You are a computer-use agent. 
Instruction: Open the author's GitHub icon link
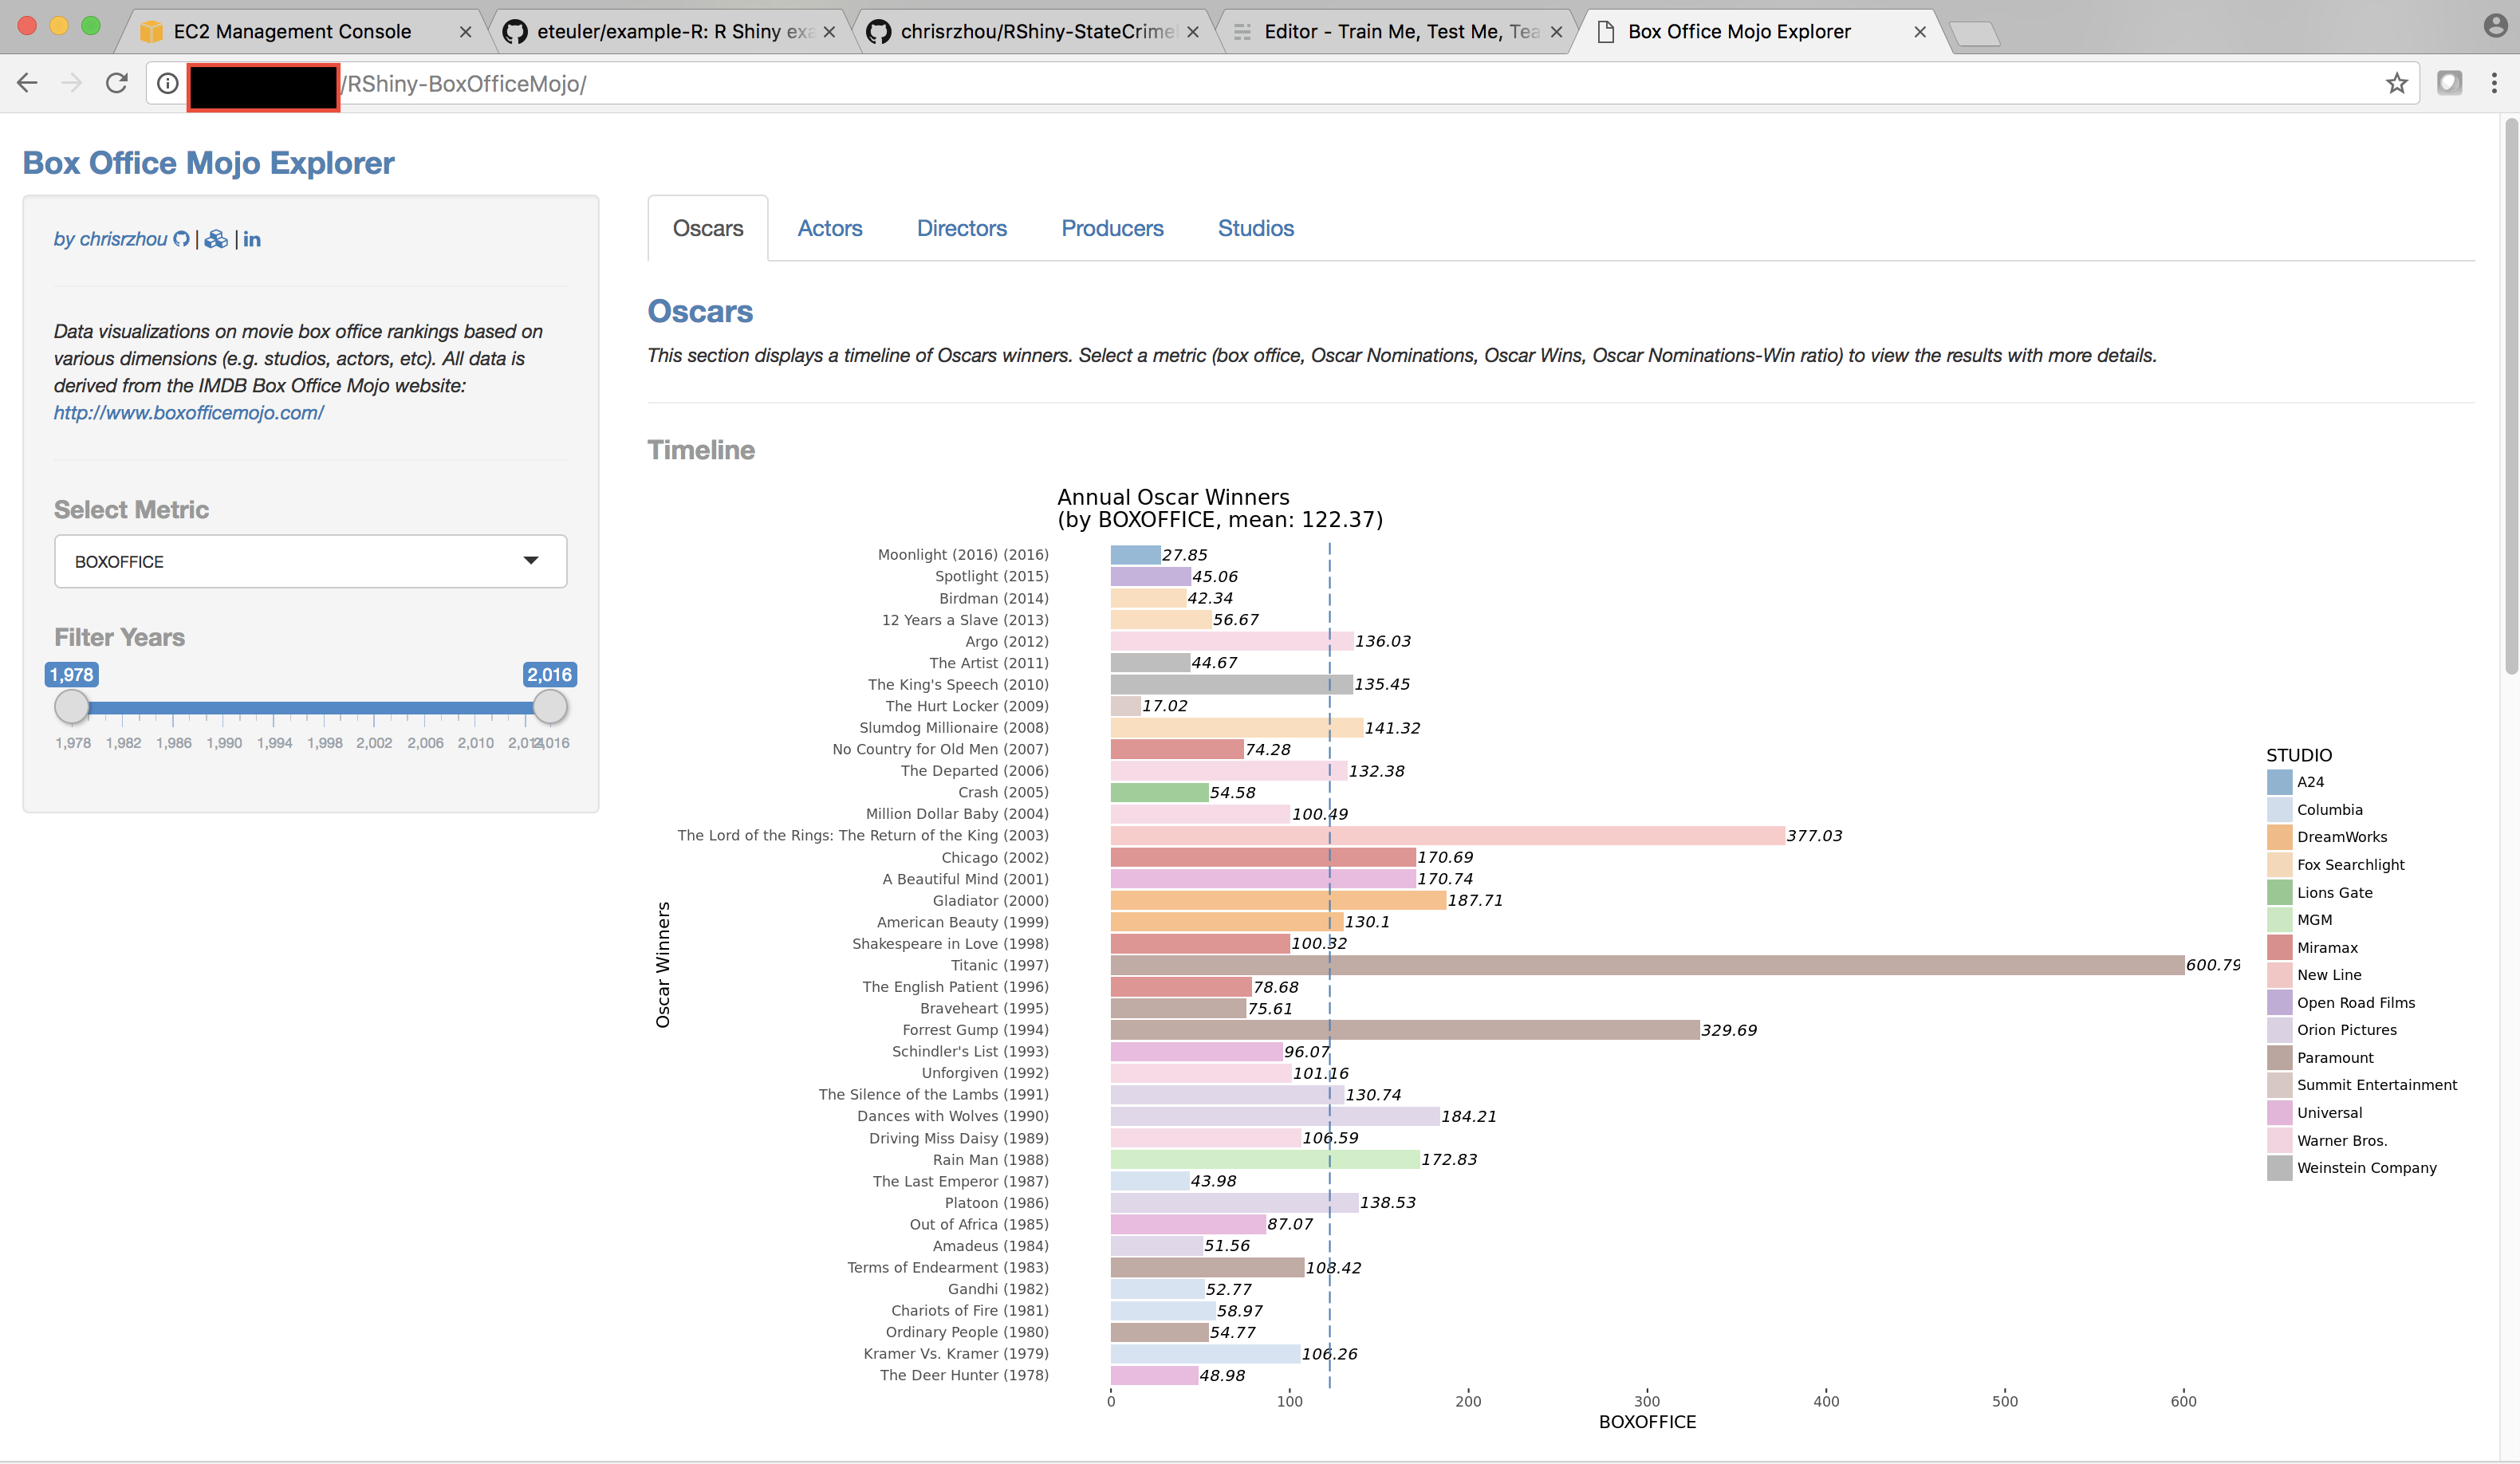point(181,239)
